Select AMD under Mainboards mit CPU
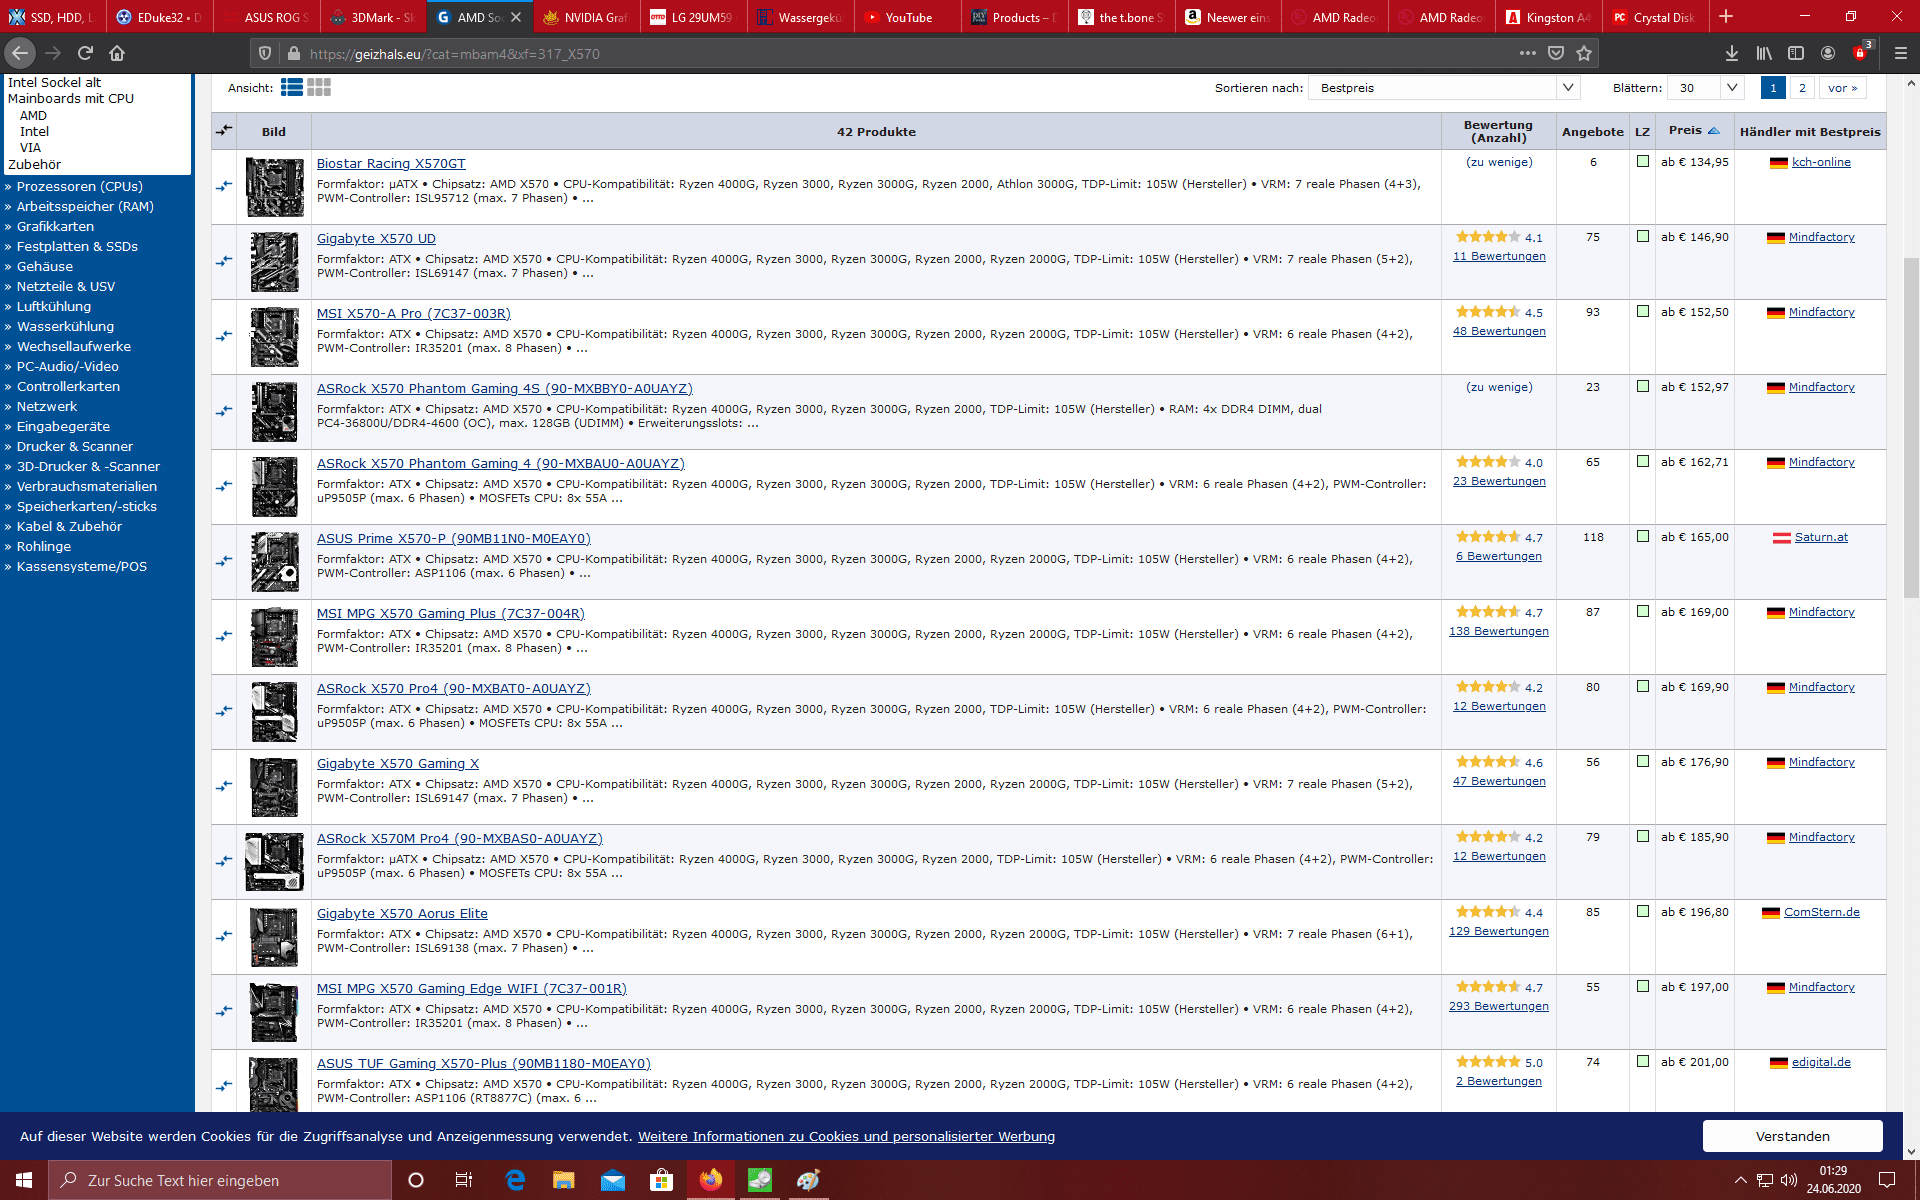Image resolution: width=1920 pixels, height=1200 pixels. (33, 115)
